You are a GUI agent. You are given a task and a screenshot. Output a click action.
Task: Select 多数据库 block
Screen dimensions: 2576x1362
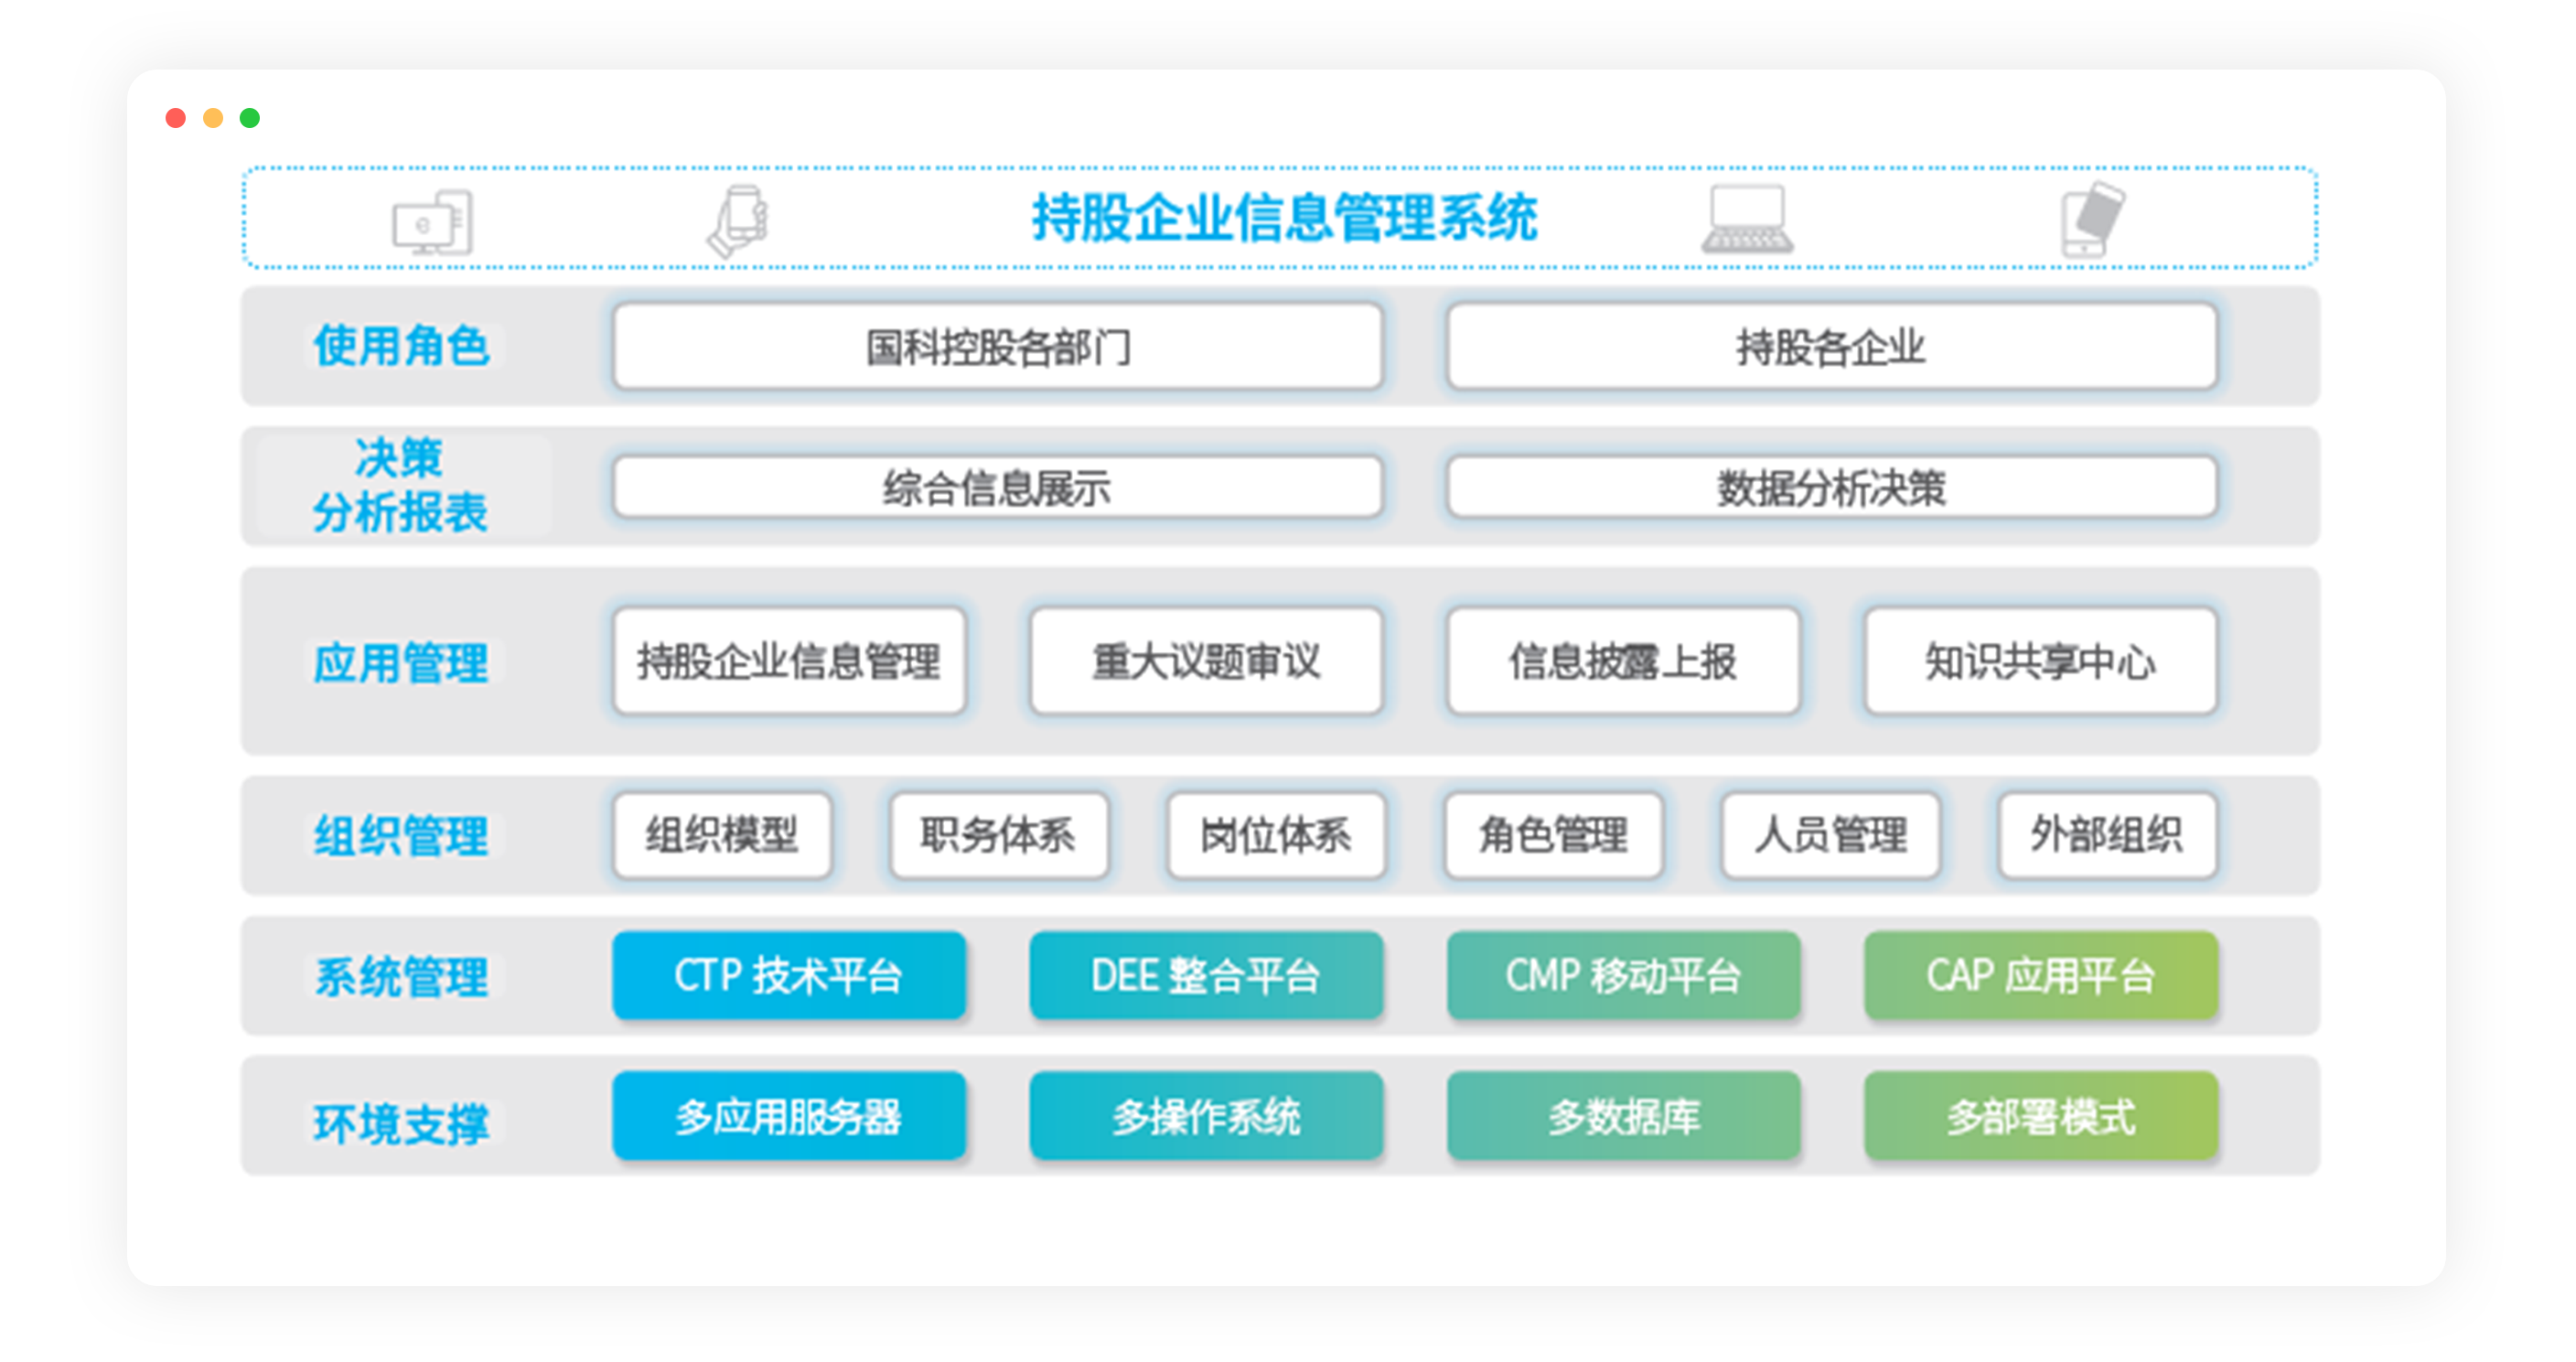1622,1116
